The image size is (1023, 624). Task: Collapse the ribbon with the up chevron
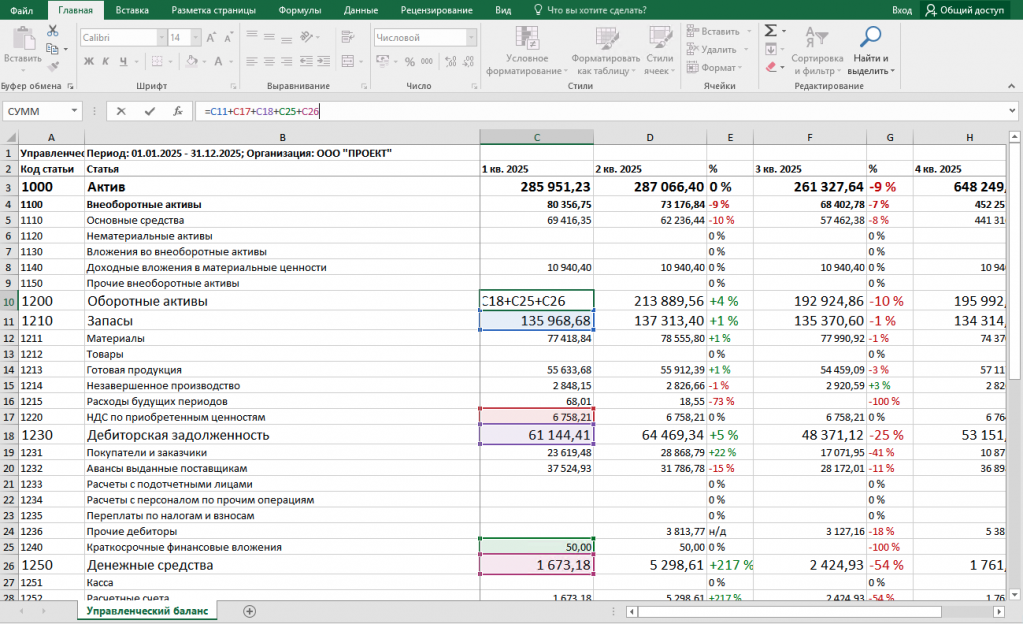coord(1011,86)
